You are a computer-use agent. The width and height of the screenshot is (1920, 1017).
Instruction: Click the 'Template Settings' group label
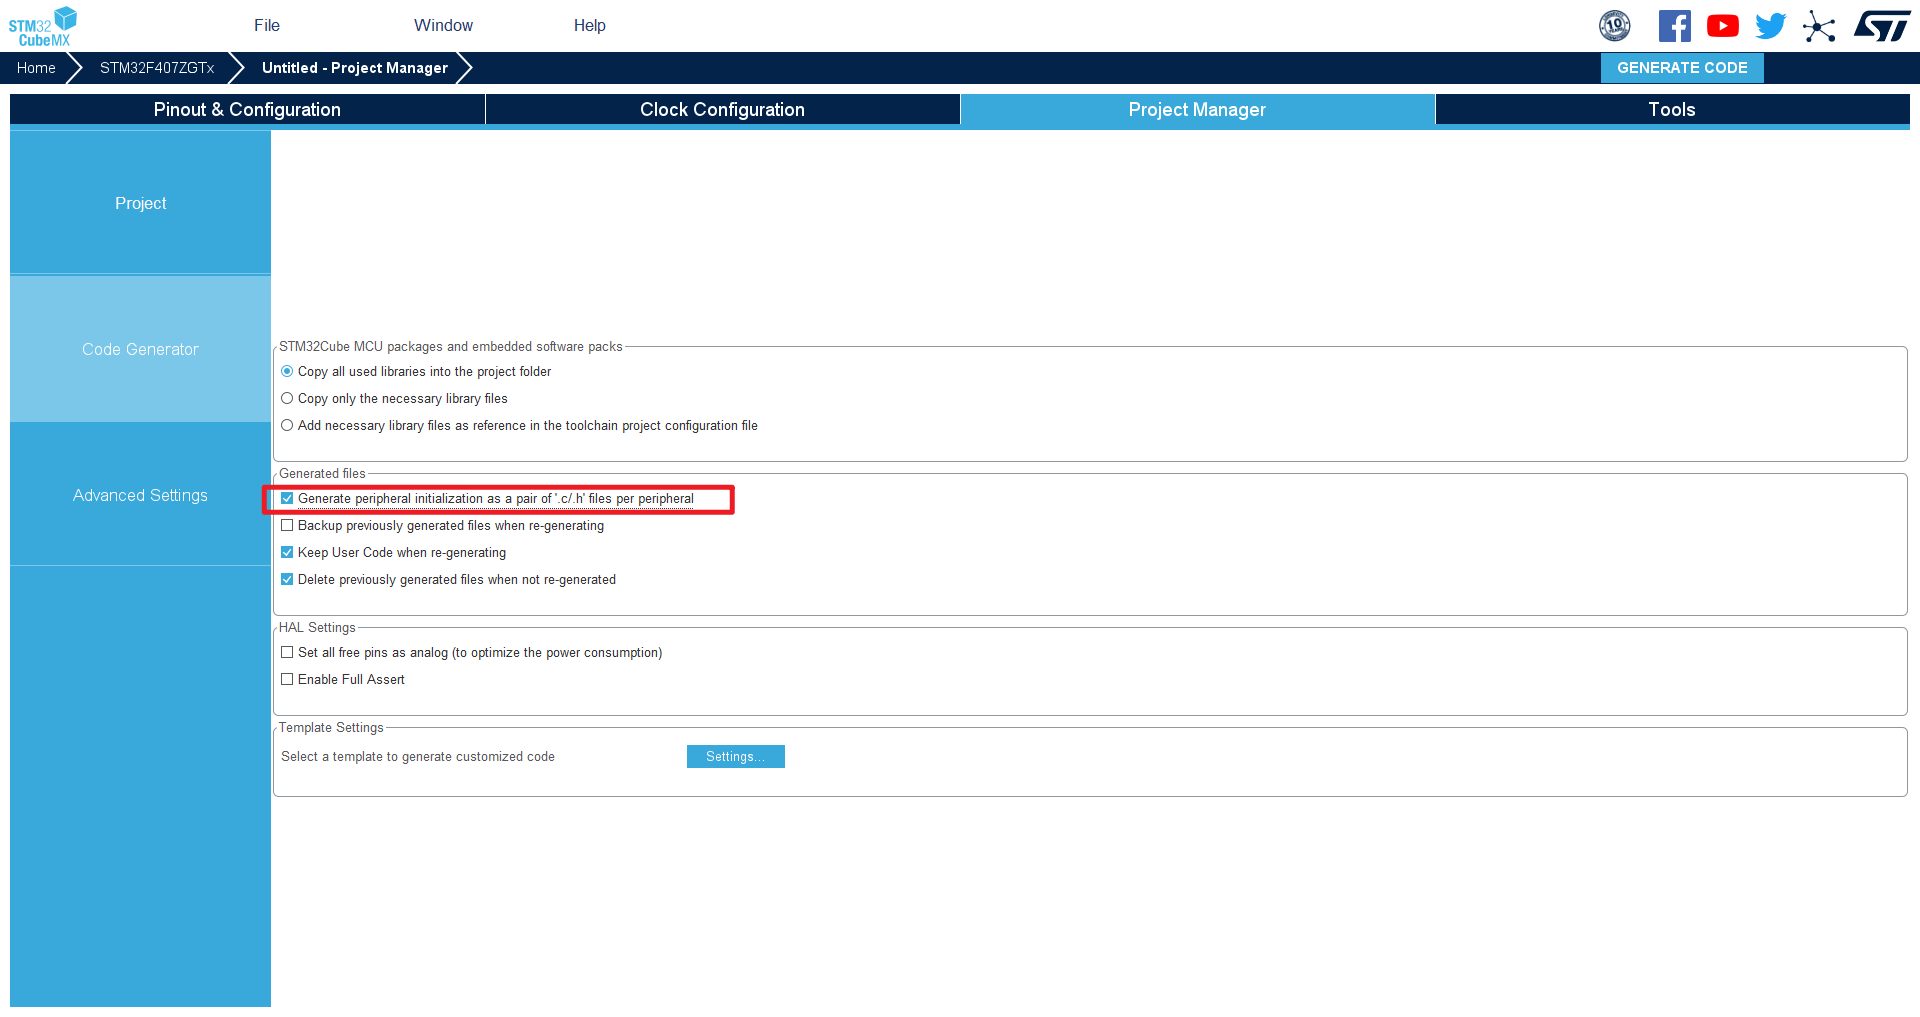pos(331,728)
